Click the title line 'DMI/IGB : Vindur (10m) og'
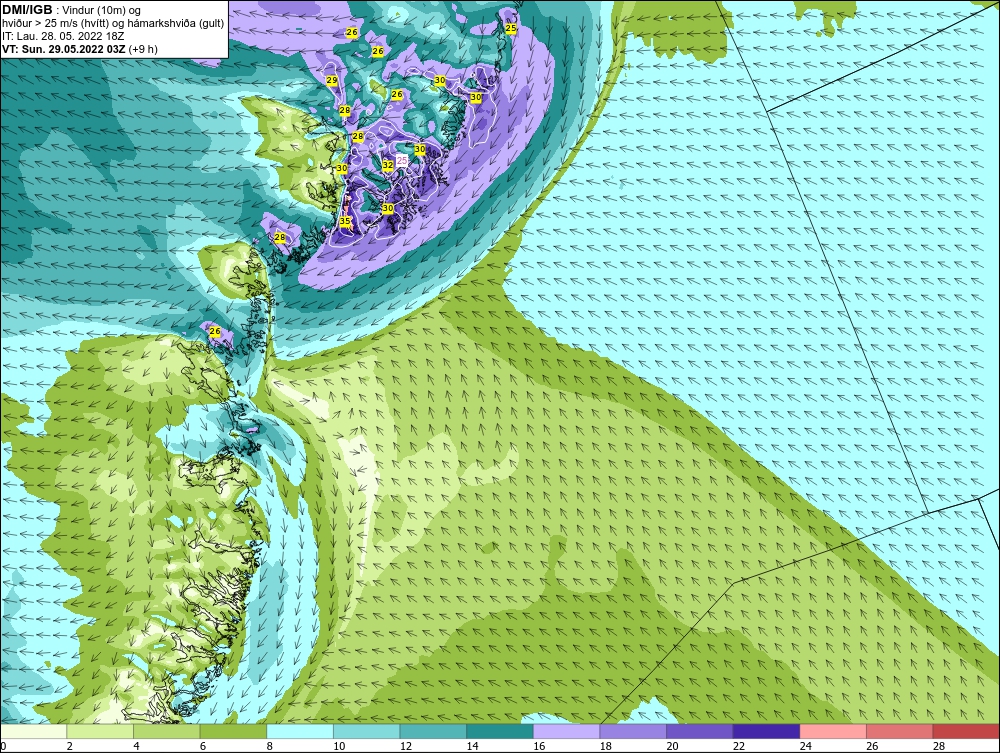This screenshot has height=753, width=1000. point(72,10)
